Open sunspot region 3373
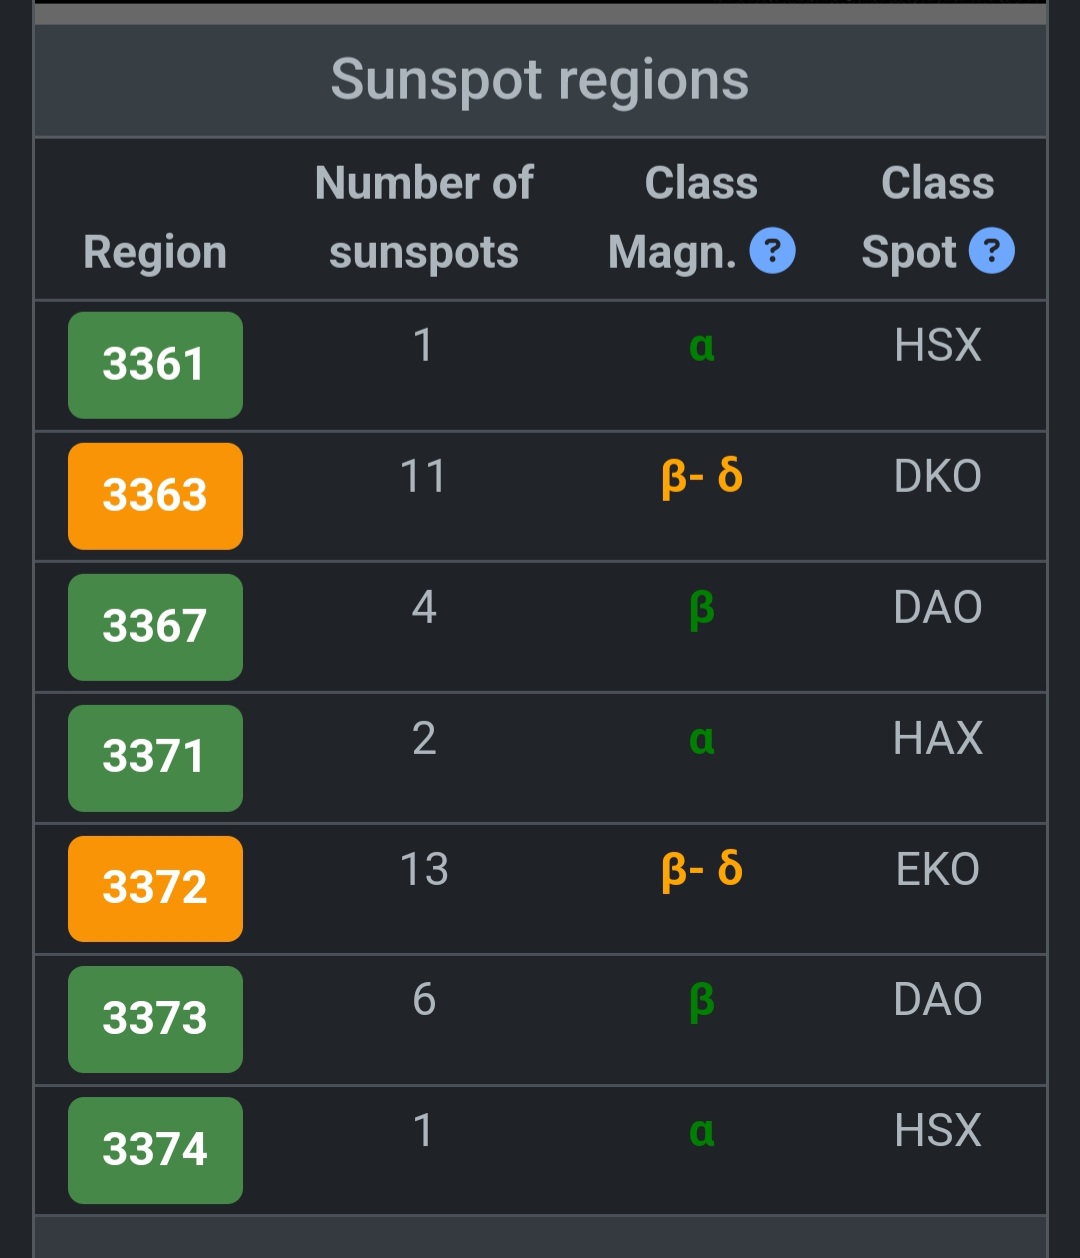The height and width of the screenshot is (1258, 1080). pos(155,1019)
